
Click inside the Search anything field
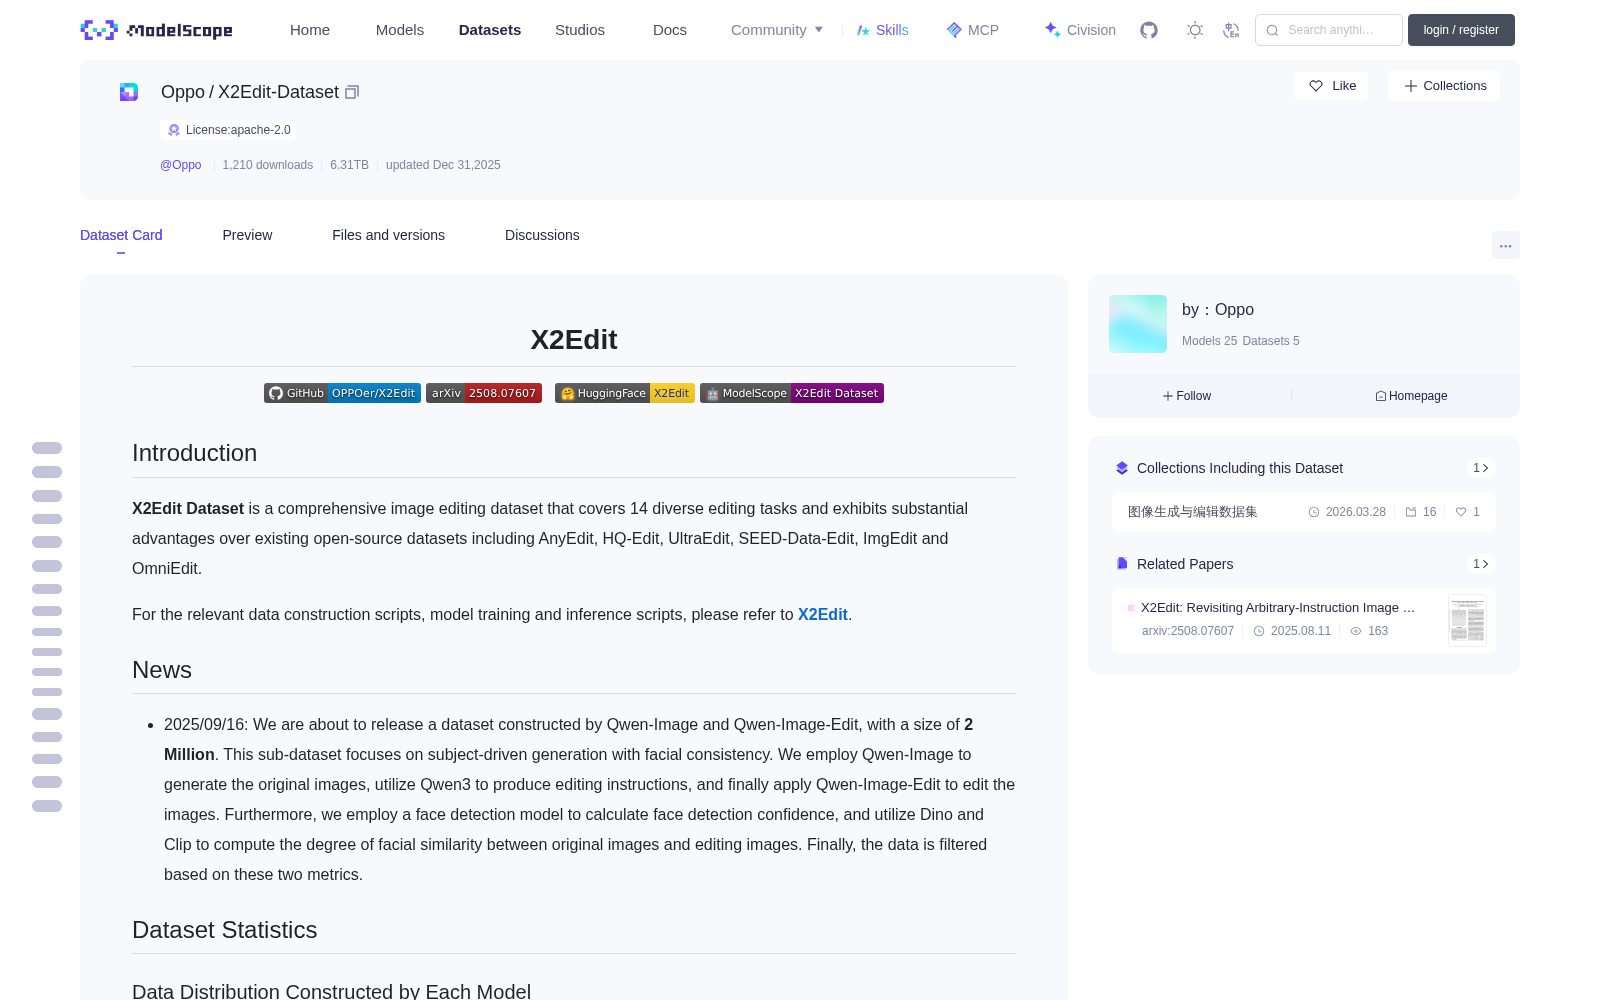pyautogui.click(x=1329, y=30)
